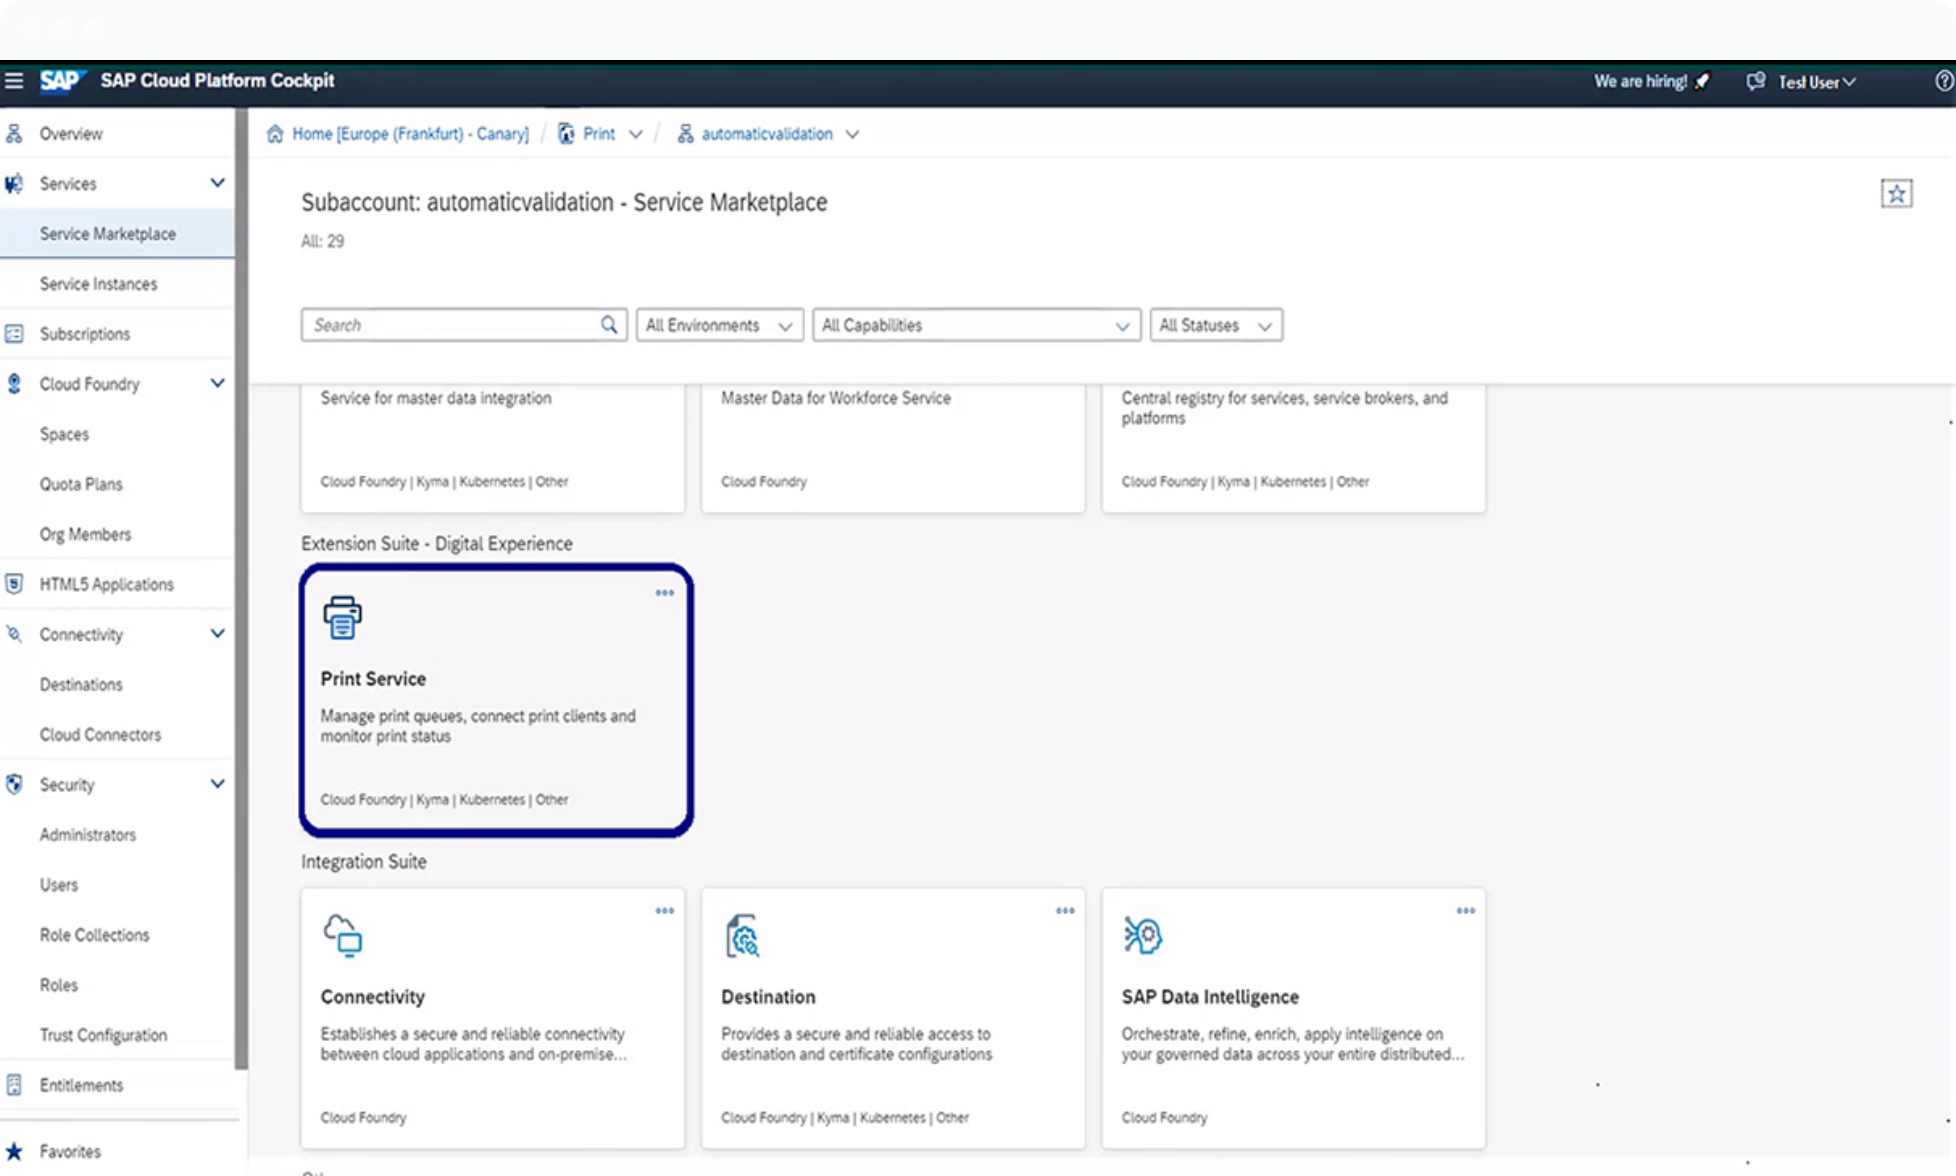1956x1176 pixels.
Task: Open Destination tile three-dot menu
Action: click(1065, 911)
